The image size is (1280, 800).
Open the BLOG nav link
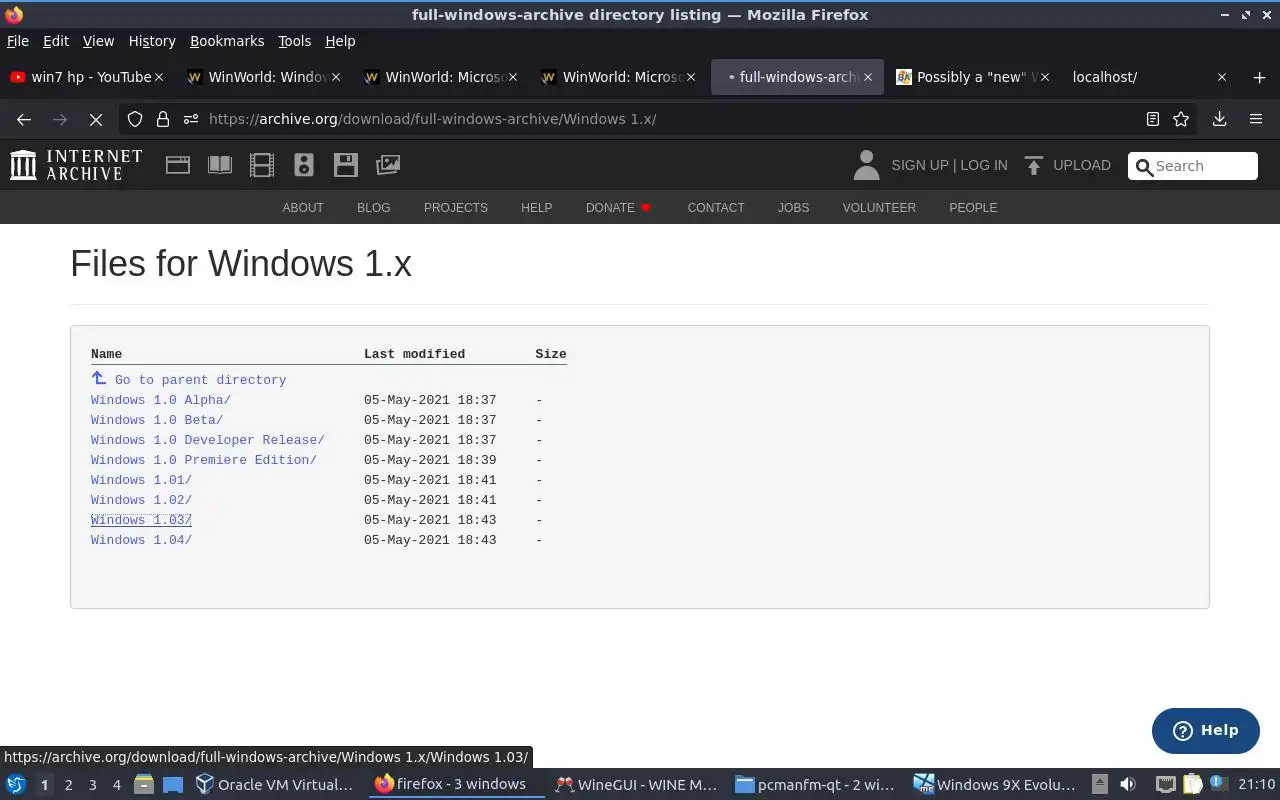point(374,208)
